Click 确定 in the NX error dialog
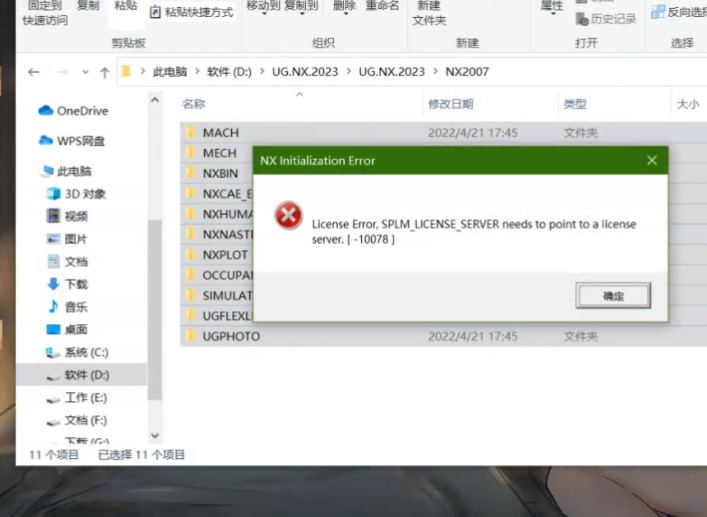The width and height of the screenshot is (707, 517). click(613, 296)
